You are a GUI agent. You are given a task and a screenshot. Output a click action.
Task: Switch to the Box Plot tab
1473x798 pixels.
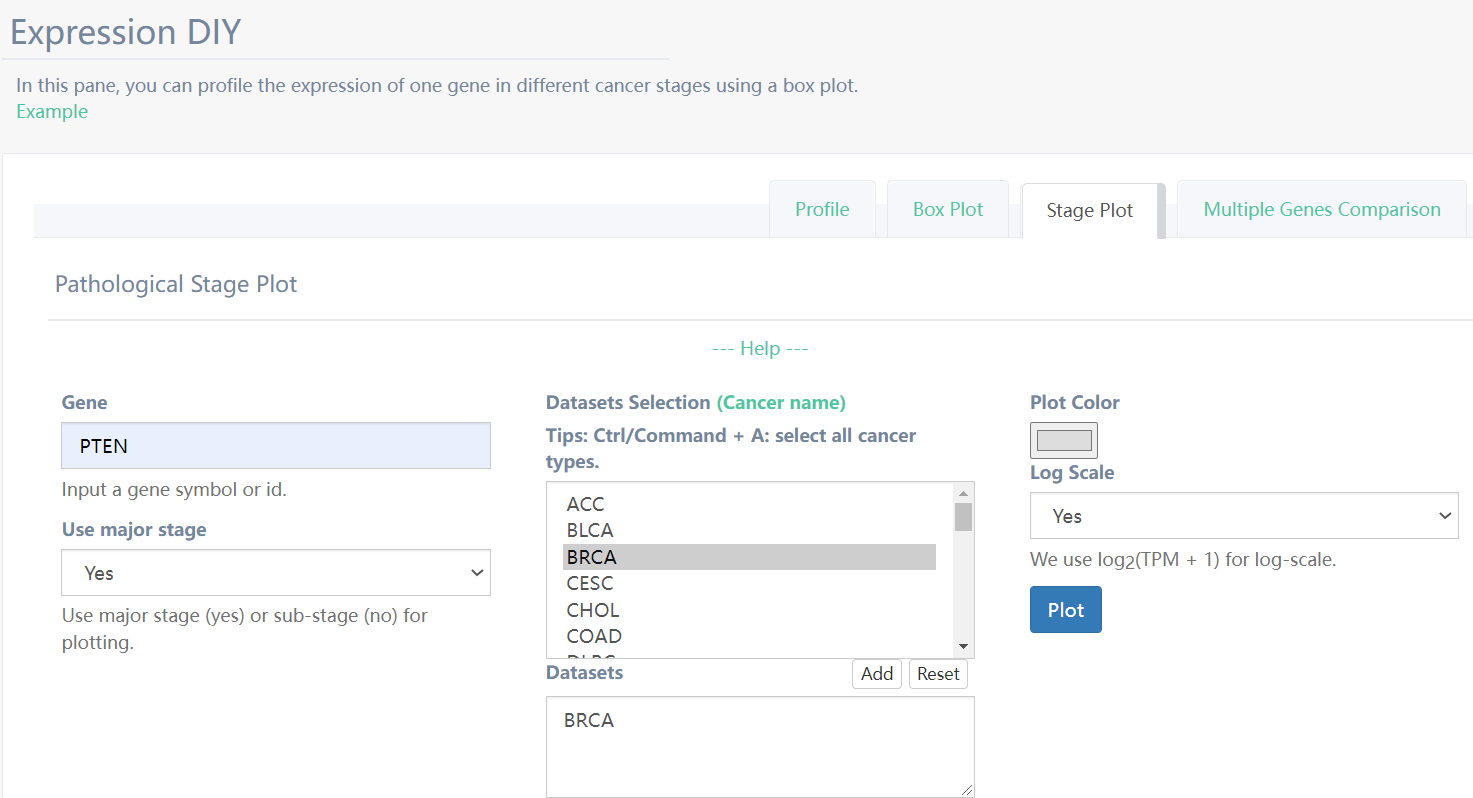(x=948, y=210)
